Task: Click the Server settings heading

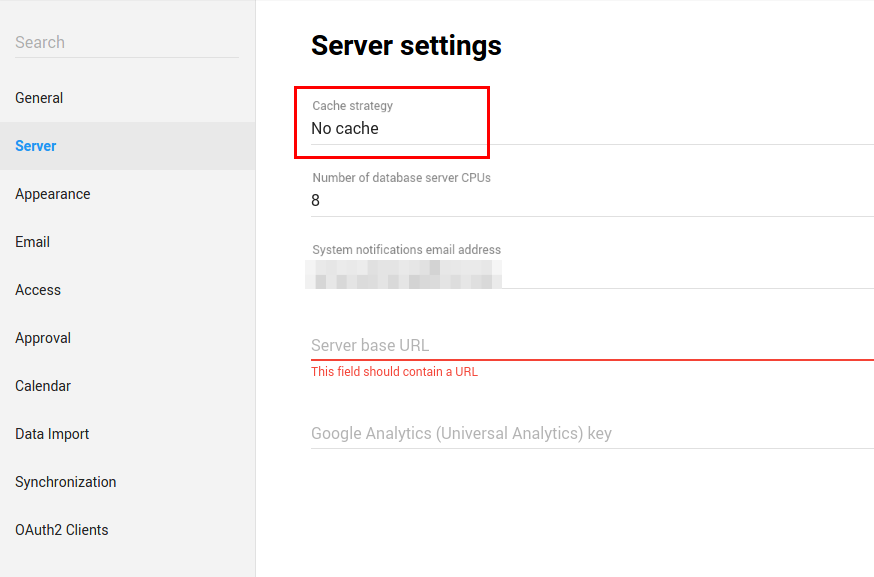Action: click(x=406, y=45)
